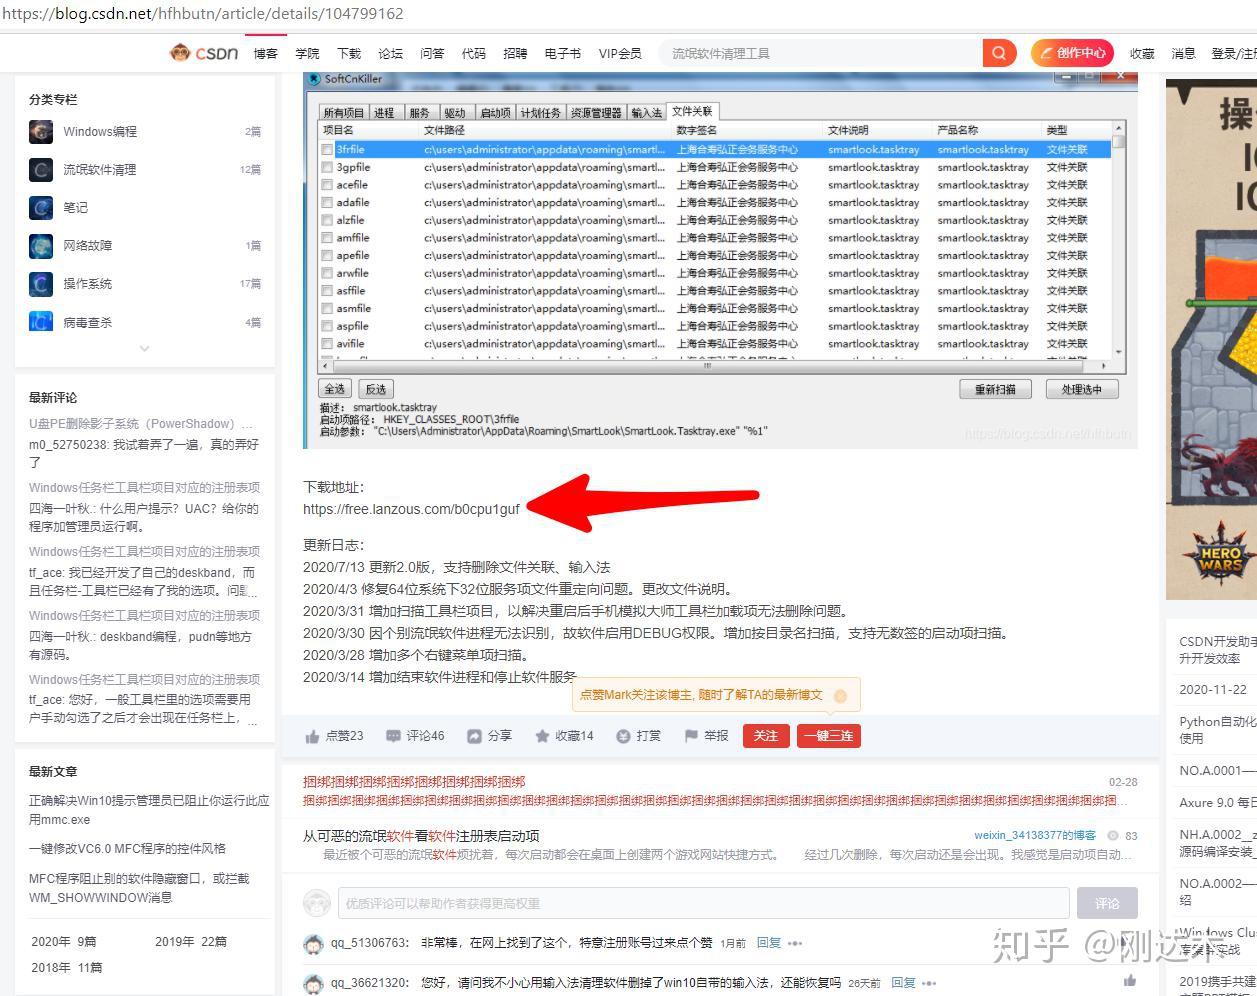Viewport: 1257px width, 996px height.
Task: Switch to the 进程 tab
Action: [385, 113]
